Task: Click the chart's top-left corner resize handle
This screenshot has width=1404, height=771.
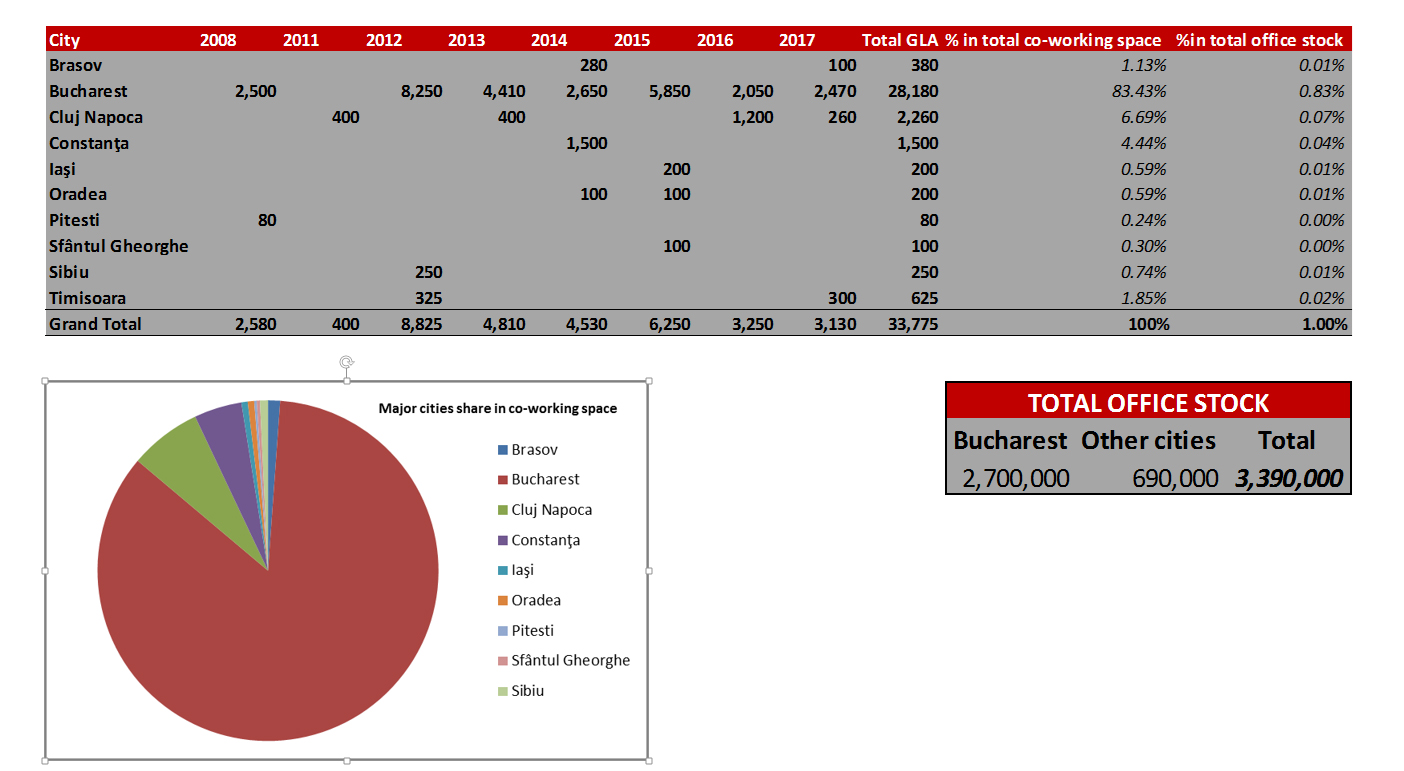Action: click(46, 381)
